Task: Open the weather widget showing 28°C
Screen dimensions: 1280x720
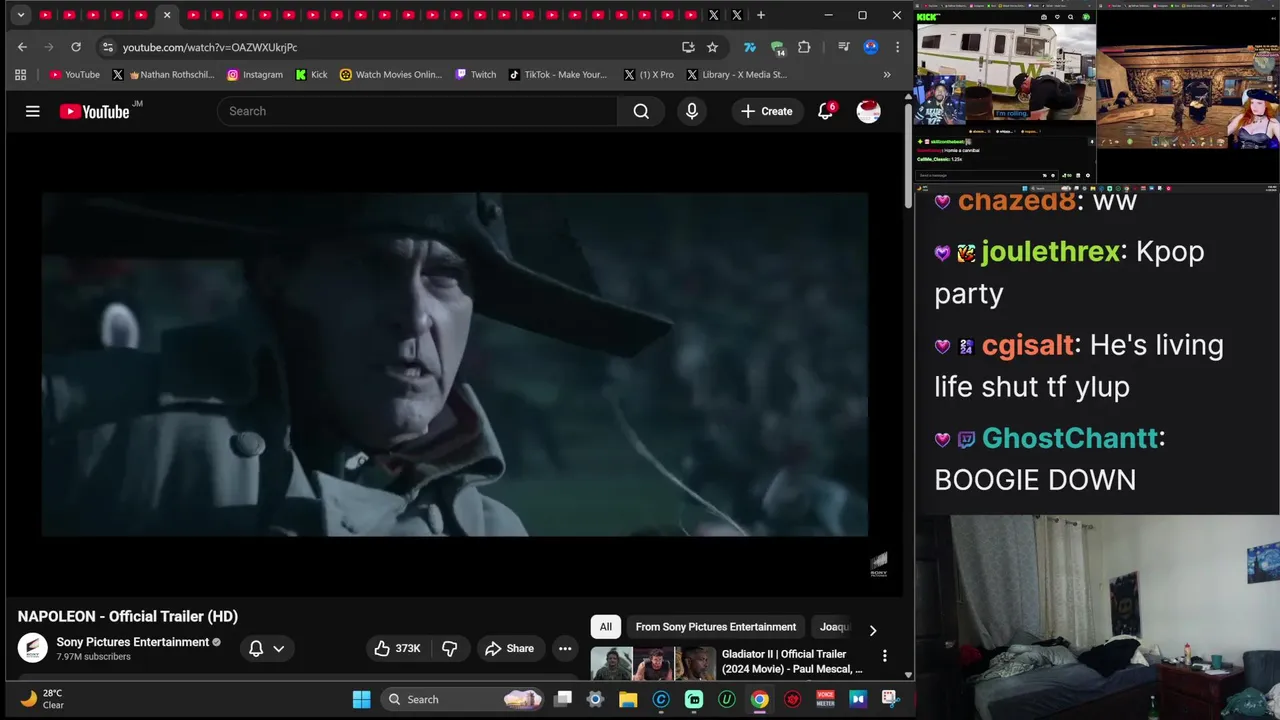Action: click(42, 699)
